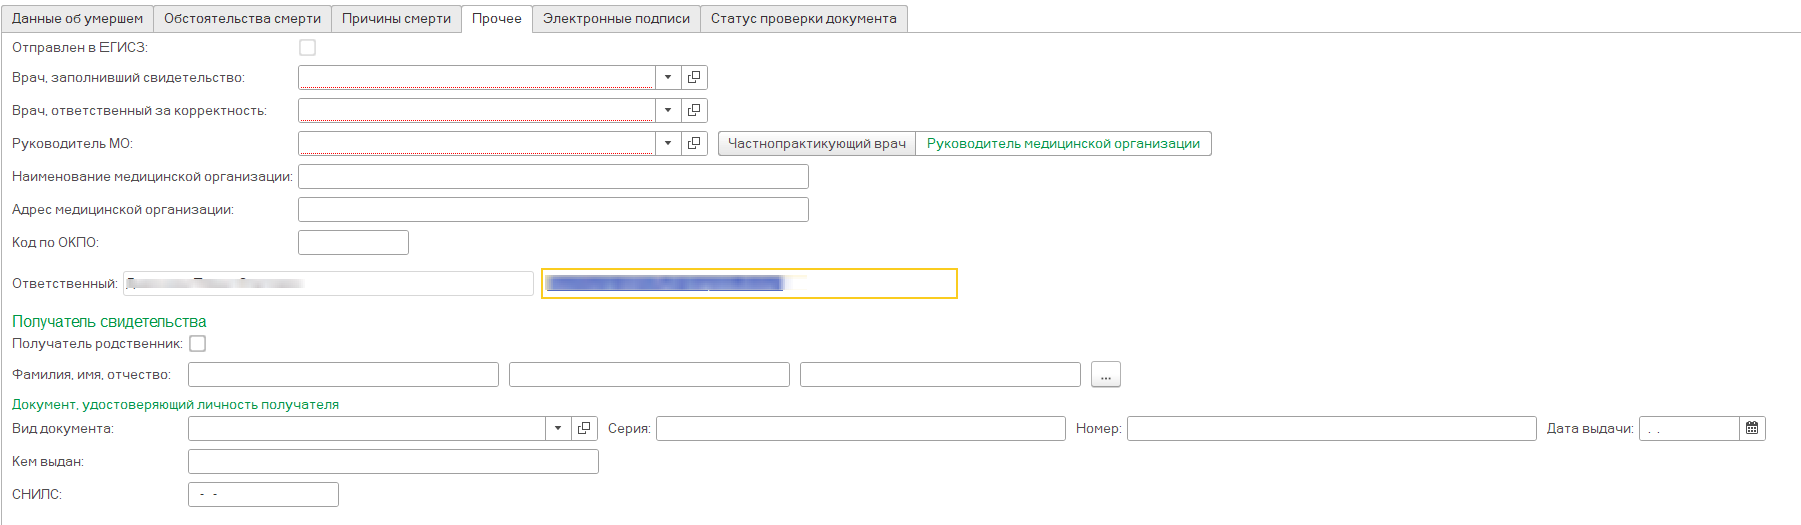Switch to 'Данные об умершем' tab
The image size is (1801, 525).
[x=77, y=19]
